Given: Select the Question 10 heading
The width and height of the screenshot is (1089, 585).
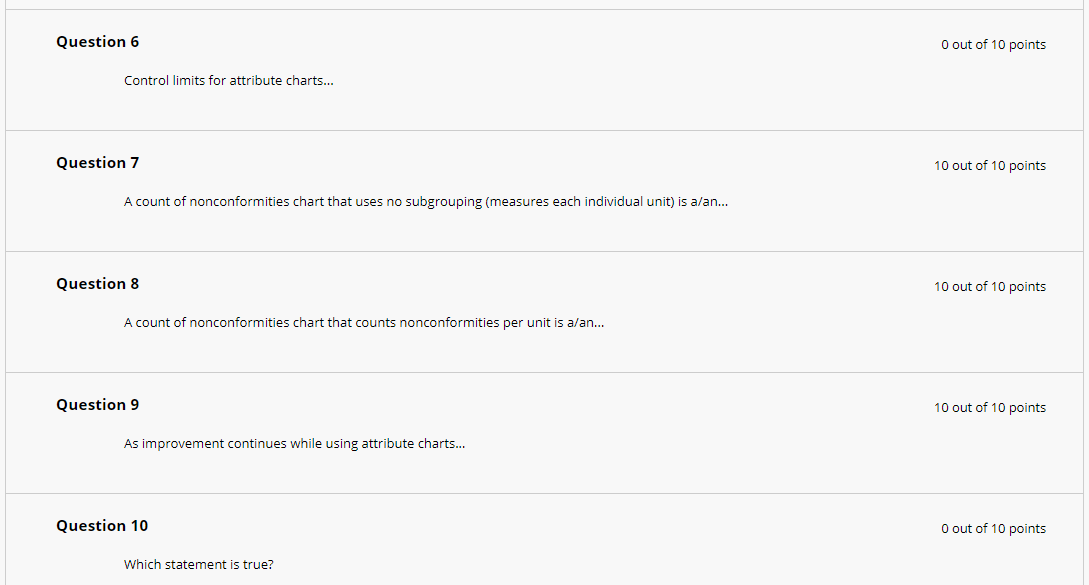Looking at the screenshot, I should 102,525.
